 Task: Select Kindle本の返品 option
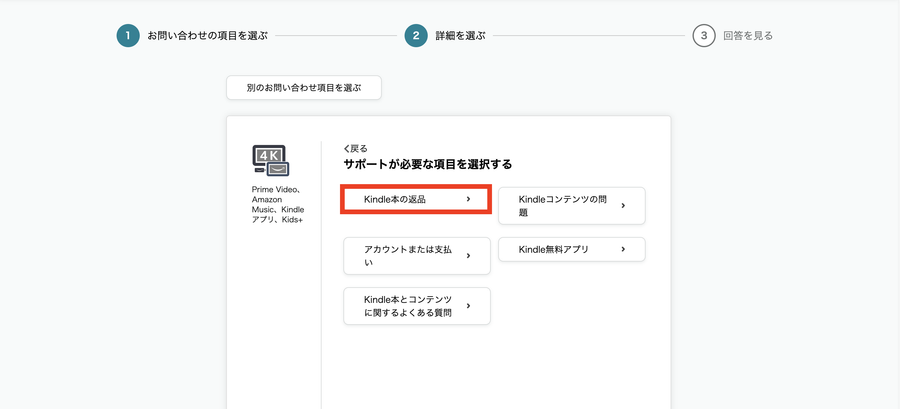[x=416, y=199]
